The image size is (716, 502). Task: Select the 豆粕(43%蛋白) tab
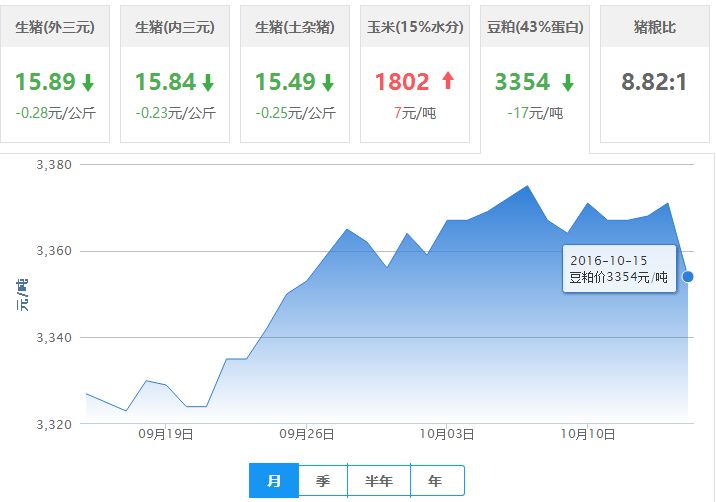pyautogui.click(x=535, y=79)
